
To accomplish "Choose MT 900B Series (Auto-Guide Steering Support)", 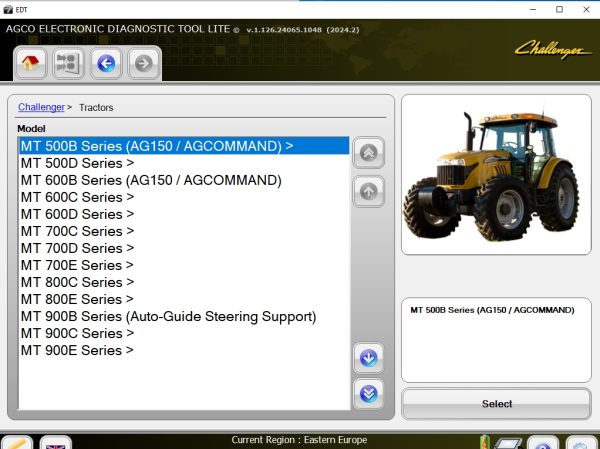I will 184,316.
